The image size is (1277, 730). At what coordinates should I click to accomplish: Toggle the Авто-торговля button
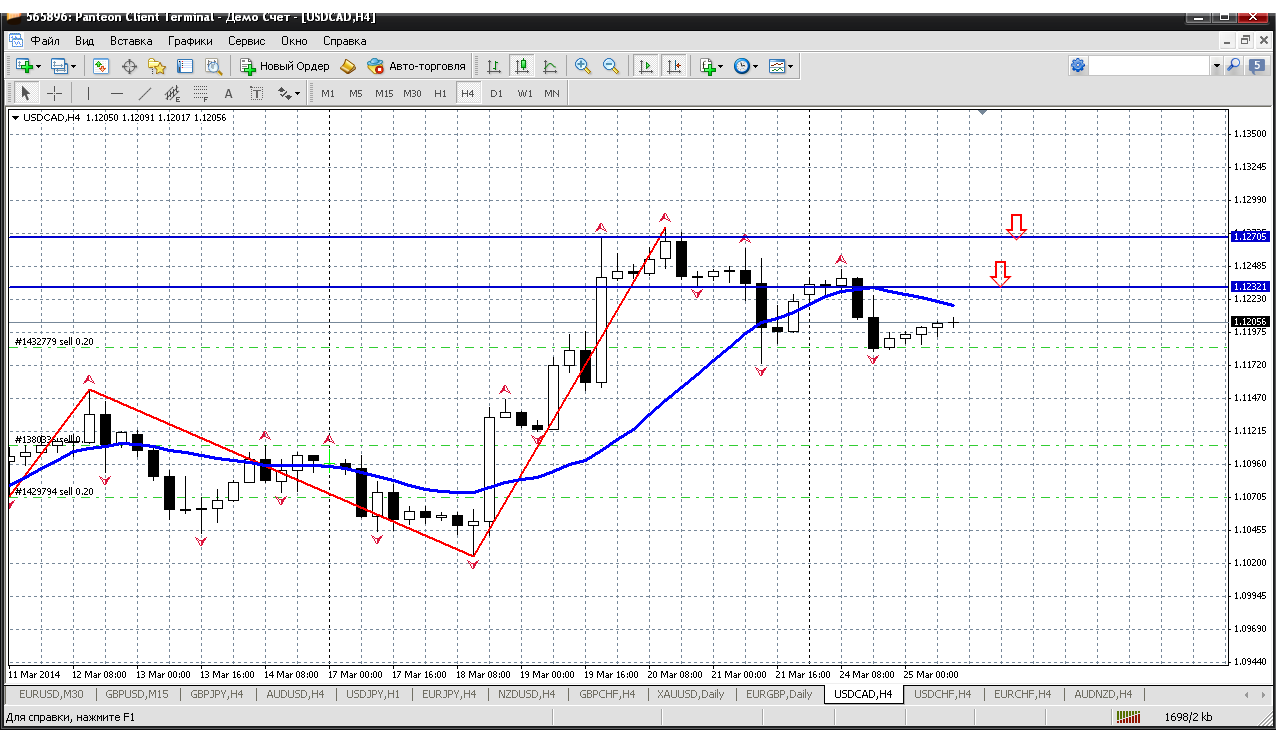417,66
